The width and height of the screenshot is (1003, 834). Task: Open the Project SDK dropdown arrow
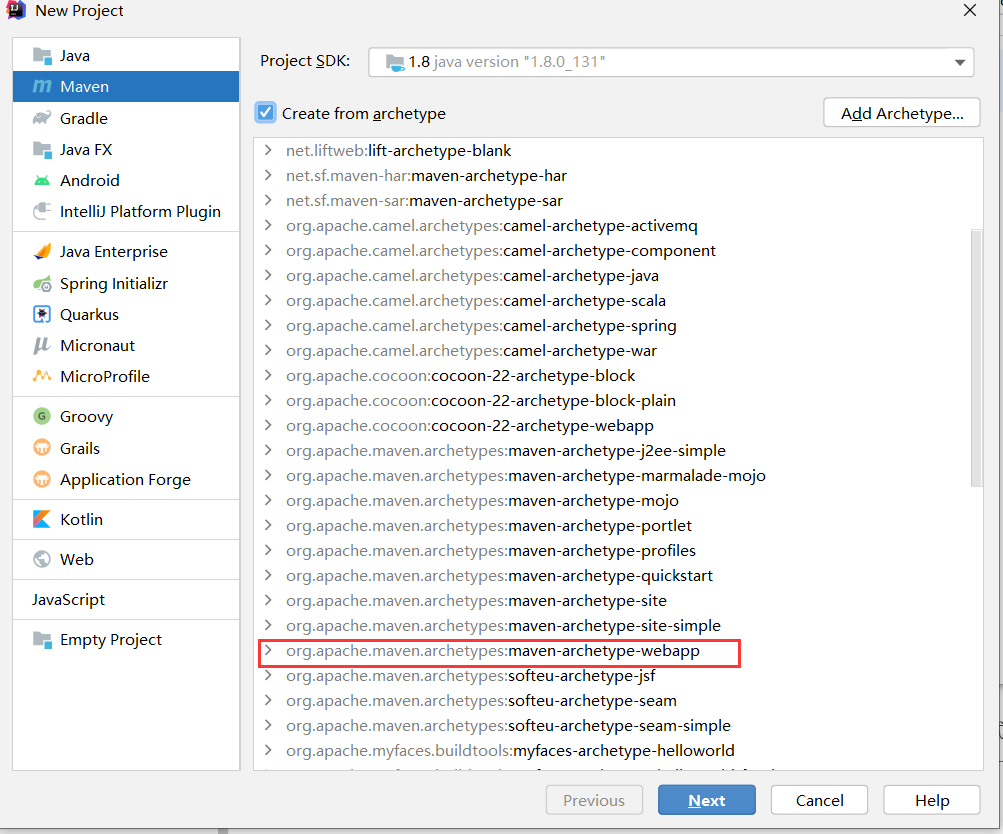point(960,63)
